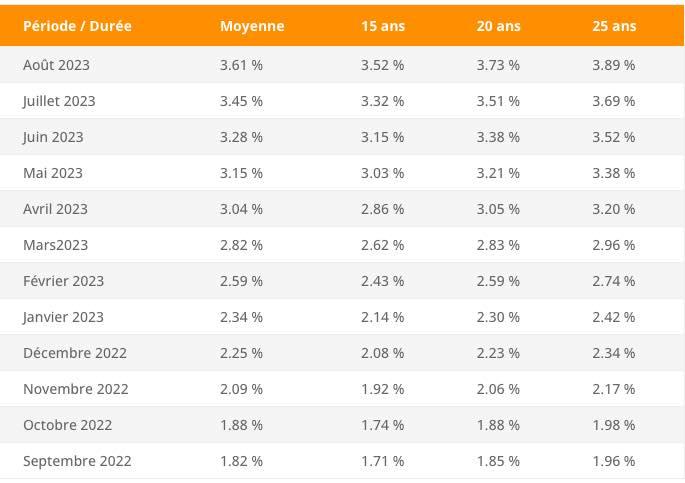Select the Moyenne column header

click(252, 26)
